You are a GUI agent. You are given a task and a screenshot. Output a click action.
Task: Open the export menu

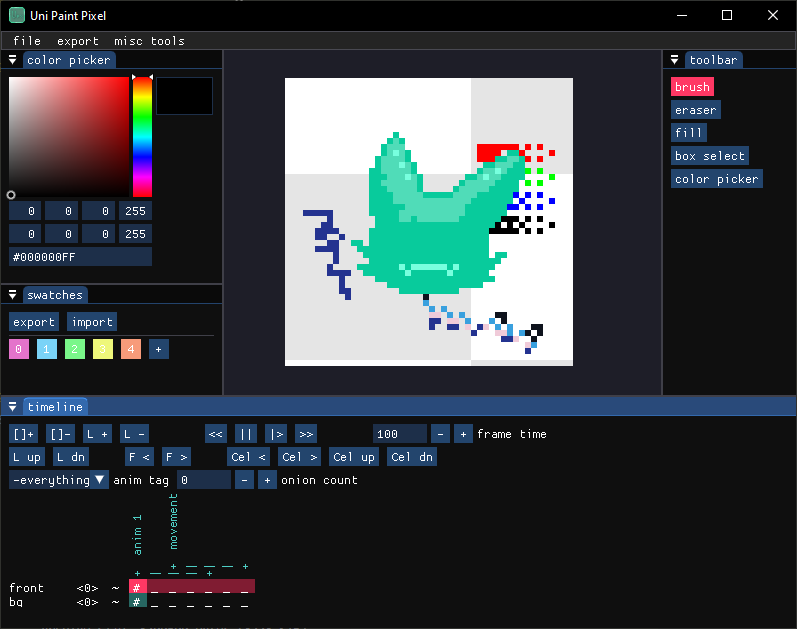tap(77, 41)
